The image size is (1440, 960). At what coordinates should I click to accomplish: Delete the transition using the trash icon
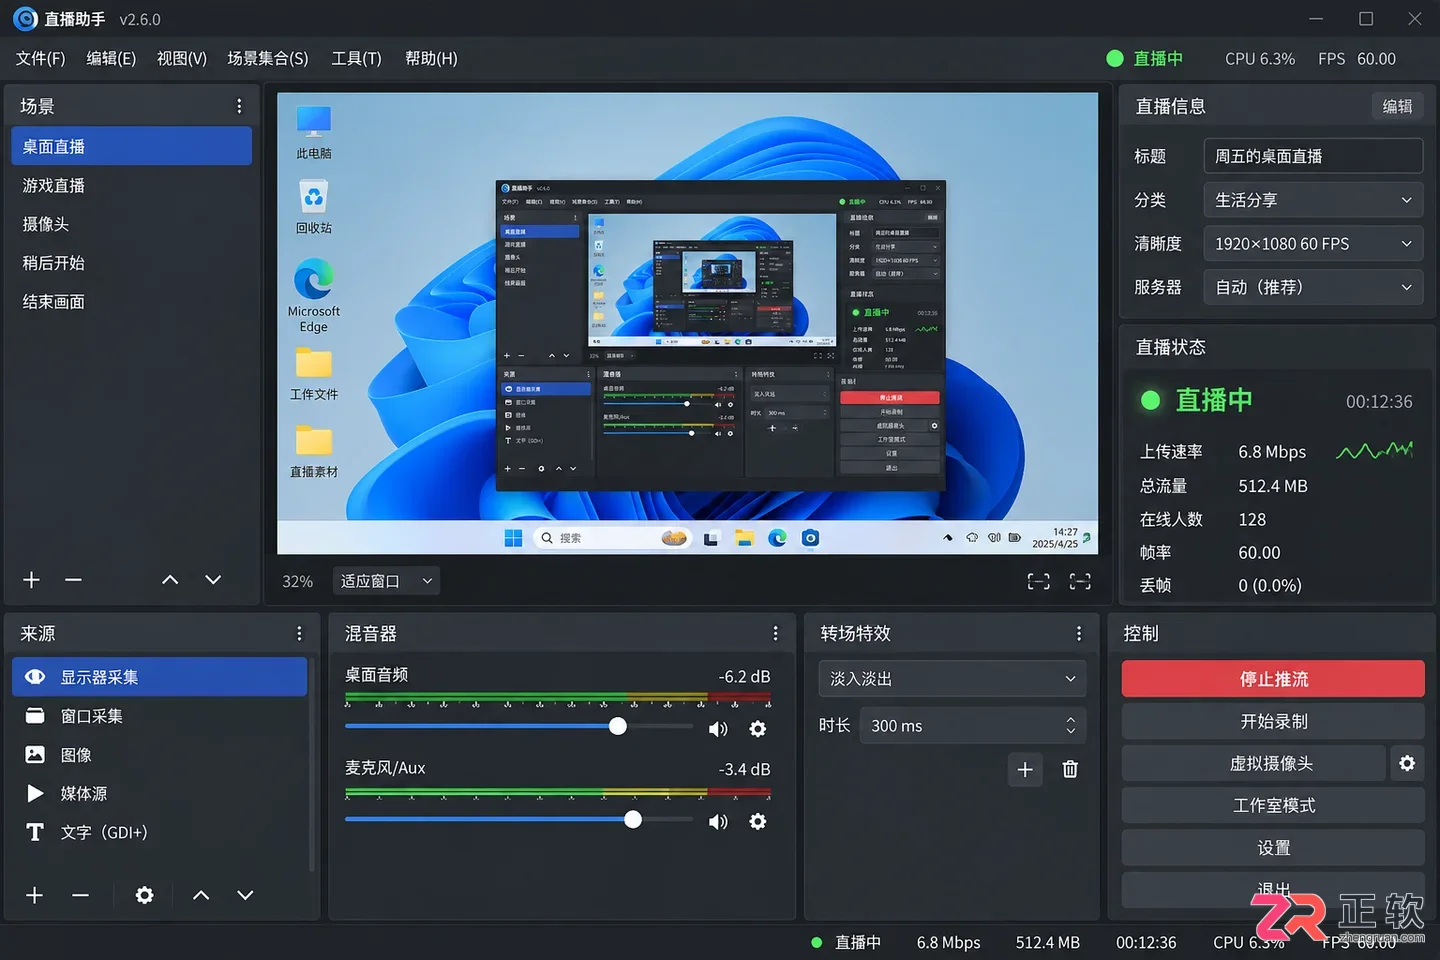[x=1070, y=769]
